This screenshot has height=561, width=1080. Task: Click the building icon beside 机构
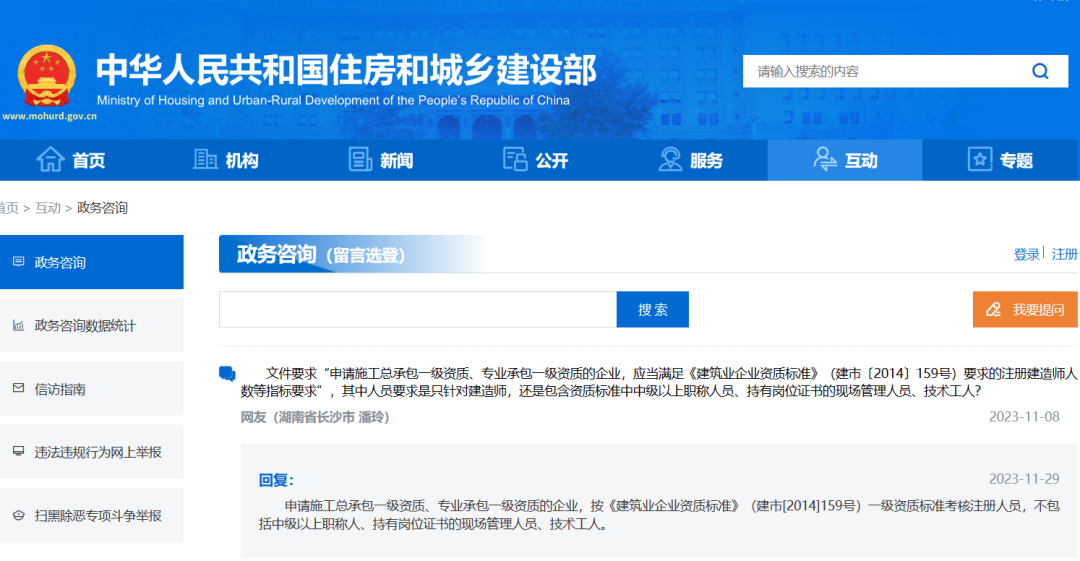(205, 159)
